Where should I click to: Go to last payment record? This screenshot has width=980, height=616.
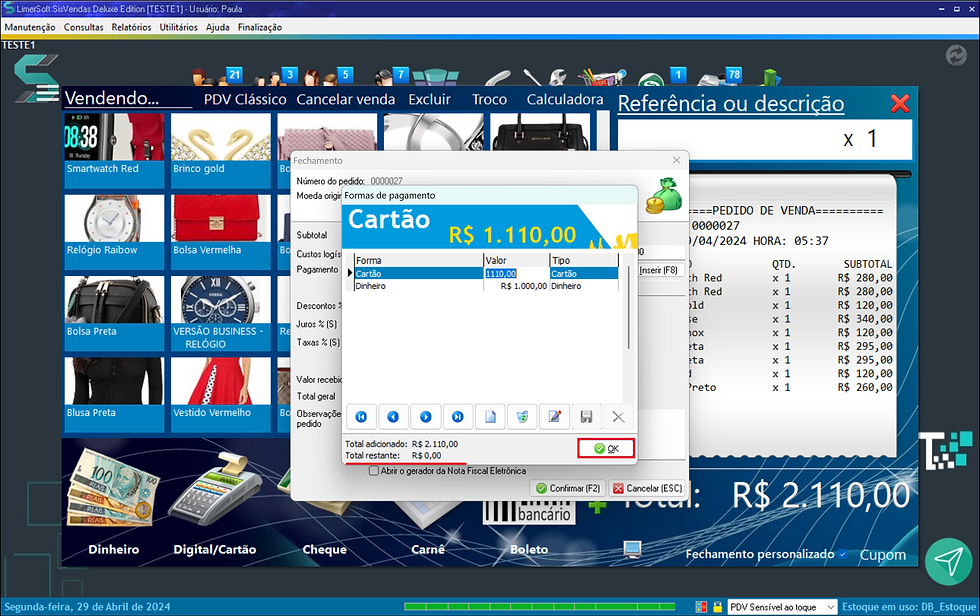458,417
